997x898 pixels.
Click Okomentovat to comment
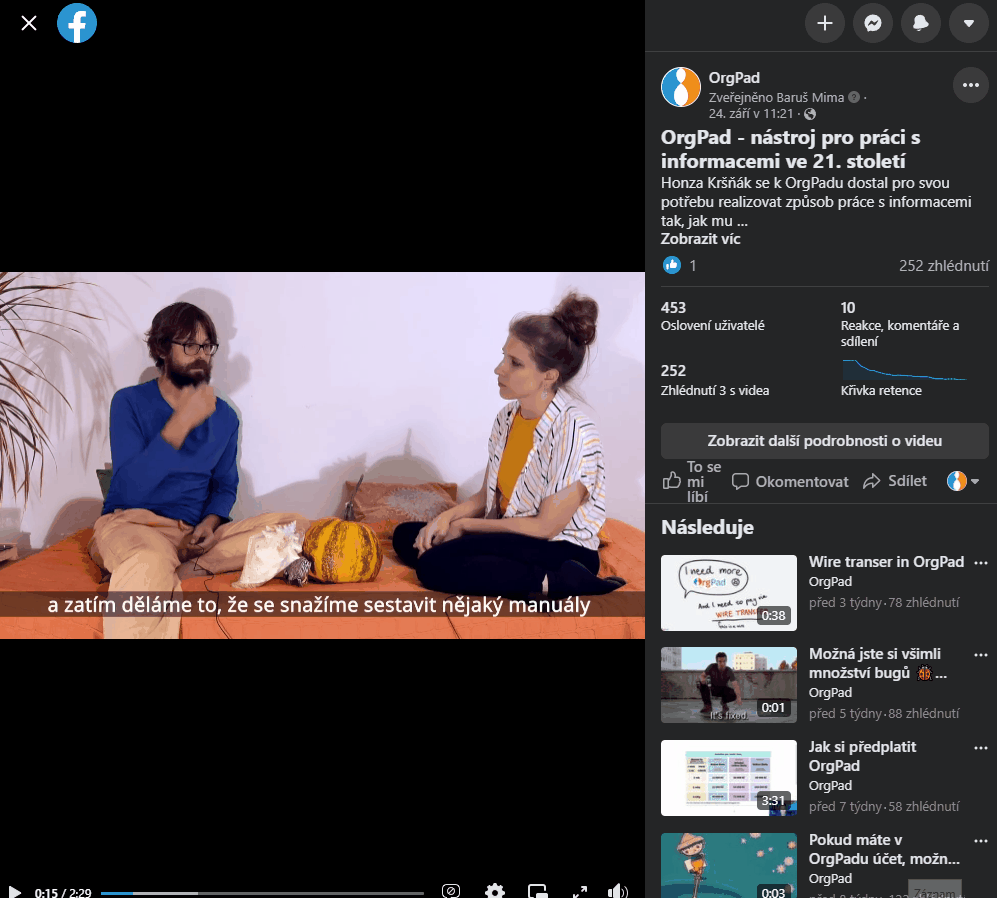coord(790,481)
